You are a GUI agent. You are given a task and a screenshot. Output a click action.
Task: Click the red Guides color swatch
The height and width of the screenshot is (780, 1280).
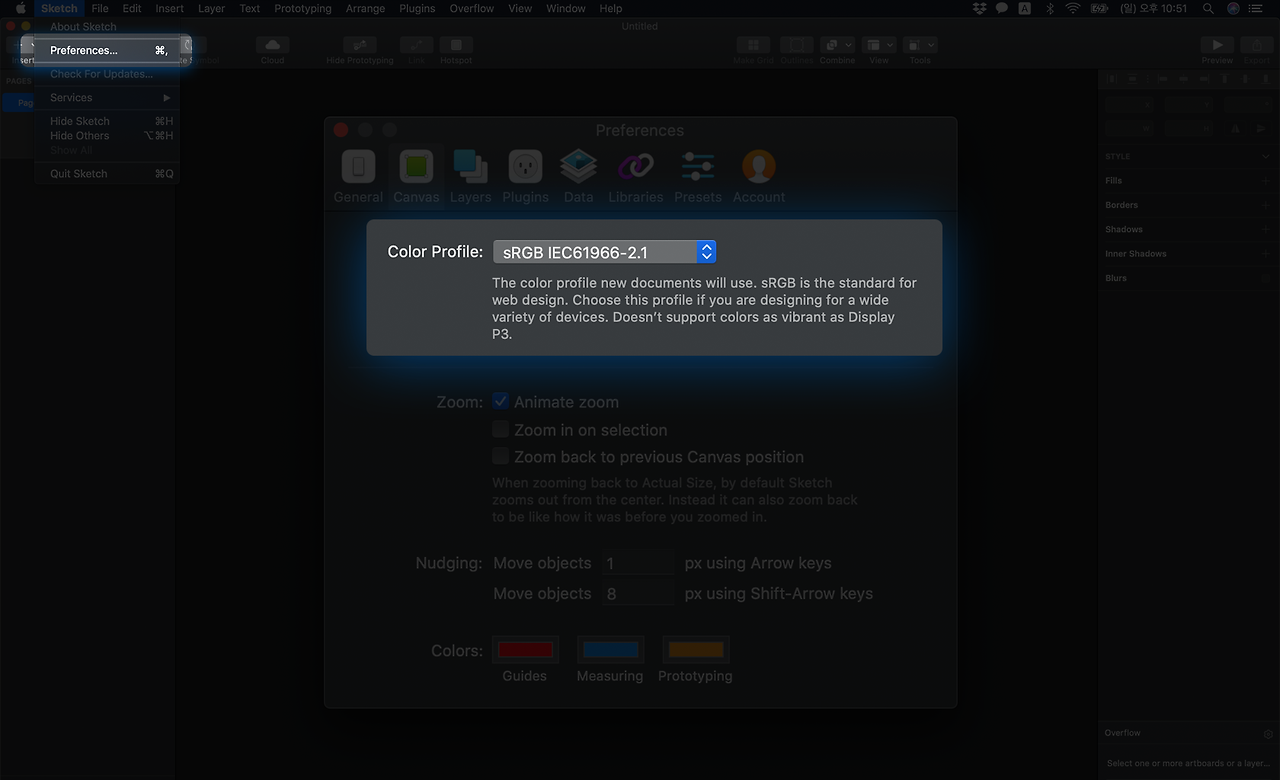coord(525,649)
